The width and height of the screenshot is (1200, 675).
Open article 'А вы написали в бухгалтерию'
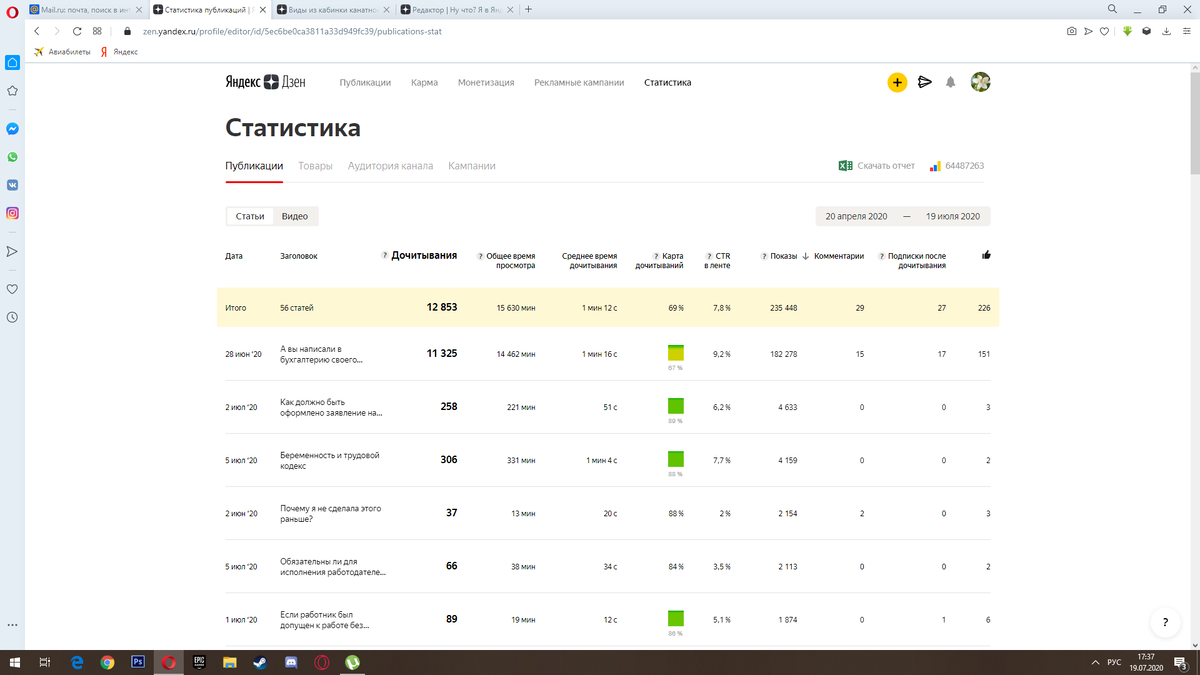click(x=320, y=354)
